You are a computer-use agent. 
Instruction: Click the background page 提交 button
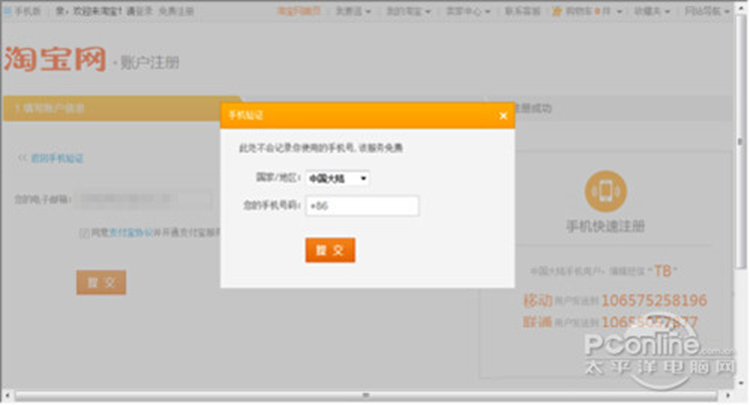coord(101,283)
